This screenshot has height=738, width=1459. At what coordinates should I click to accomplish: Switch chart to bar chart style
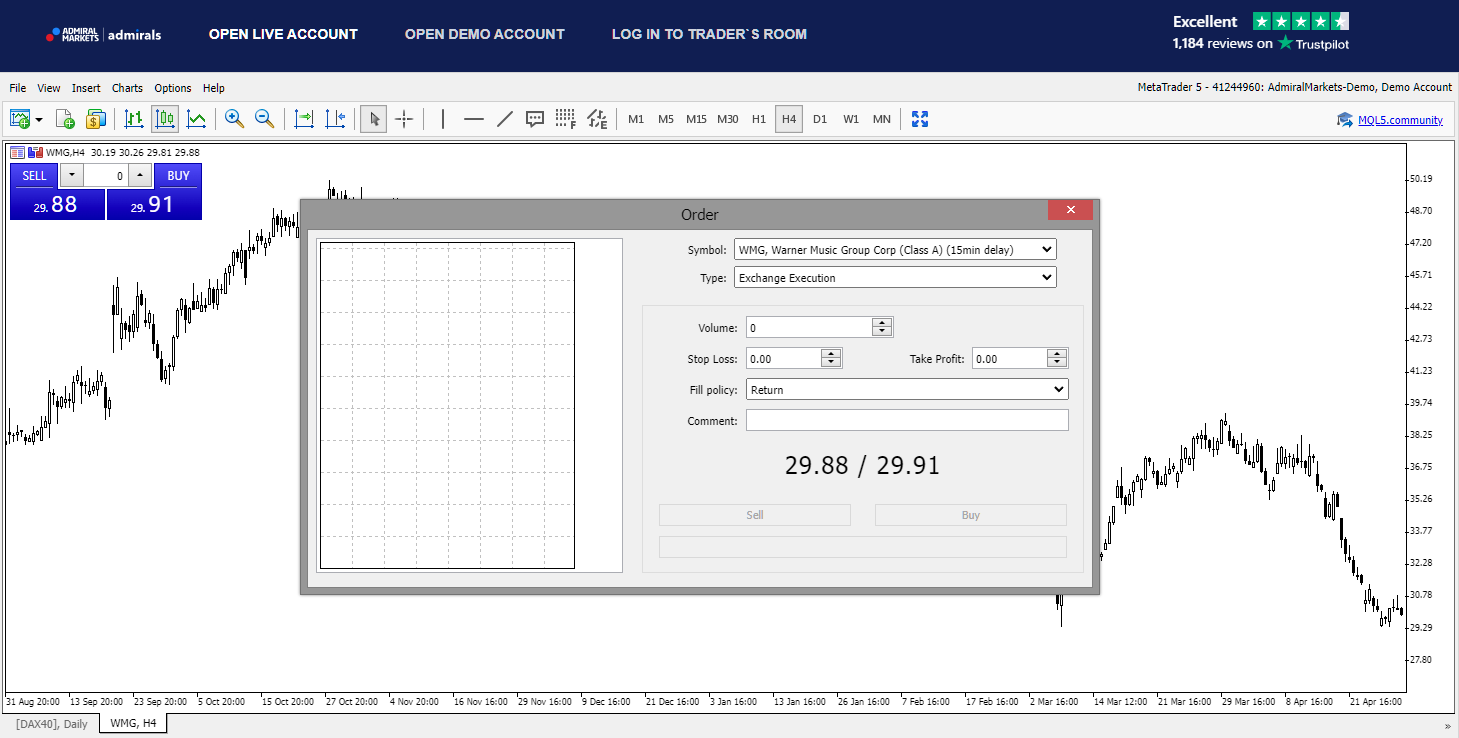click(134, 119)
